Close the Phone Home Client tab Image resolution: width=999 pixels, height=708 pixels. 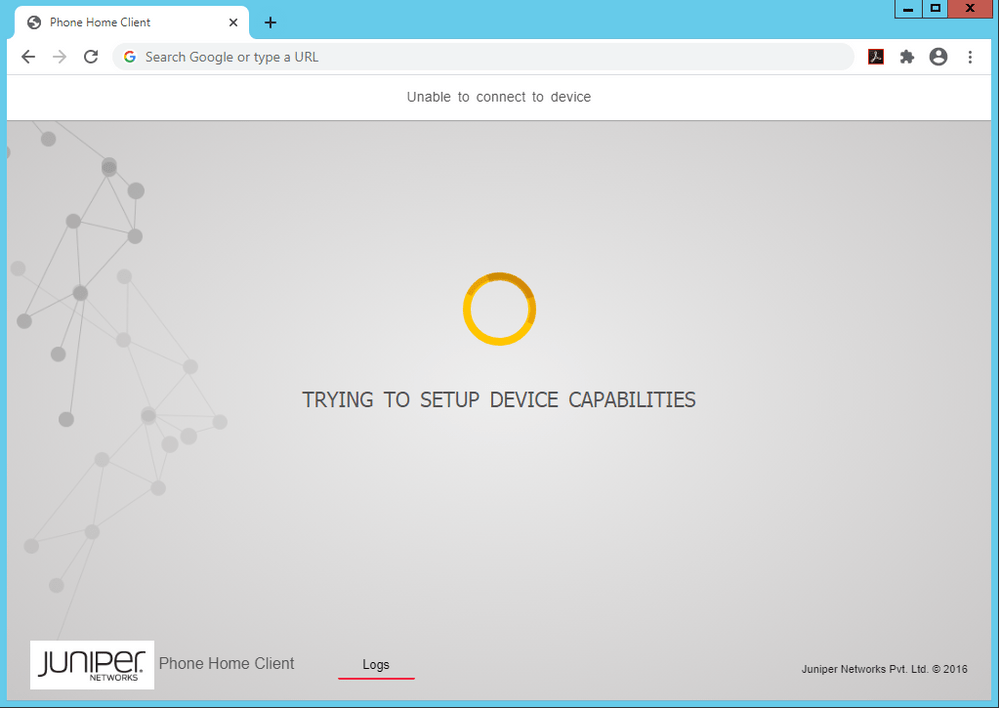(x=233, y=22)
